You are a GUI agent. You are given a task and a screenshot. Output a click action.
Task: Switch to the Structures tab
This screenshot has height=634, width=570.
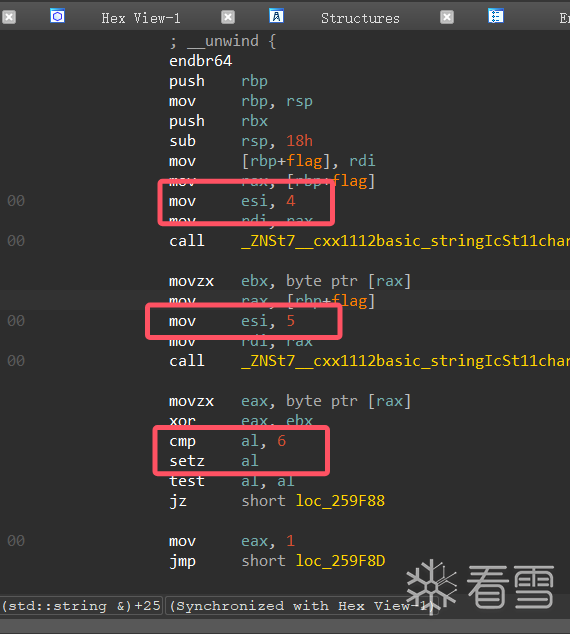[360, 18]
